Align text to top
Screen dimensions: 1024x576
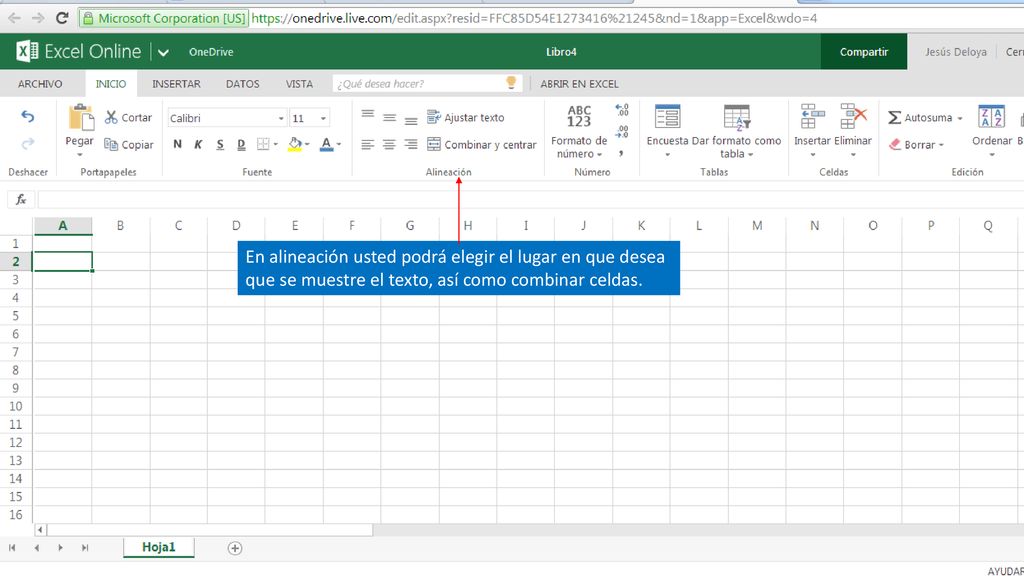coord(368,115)
